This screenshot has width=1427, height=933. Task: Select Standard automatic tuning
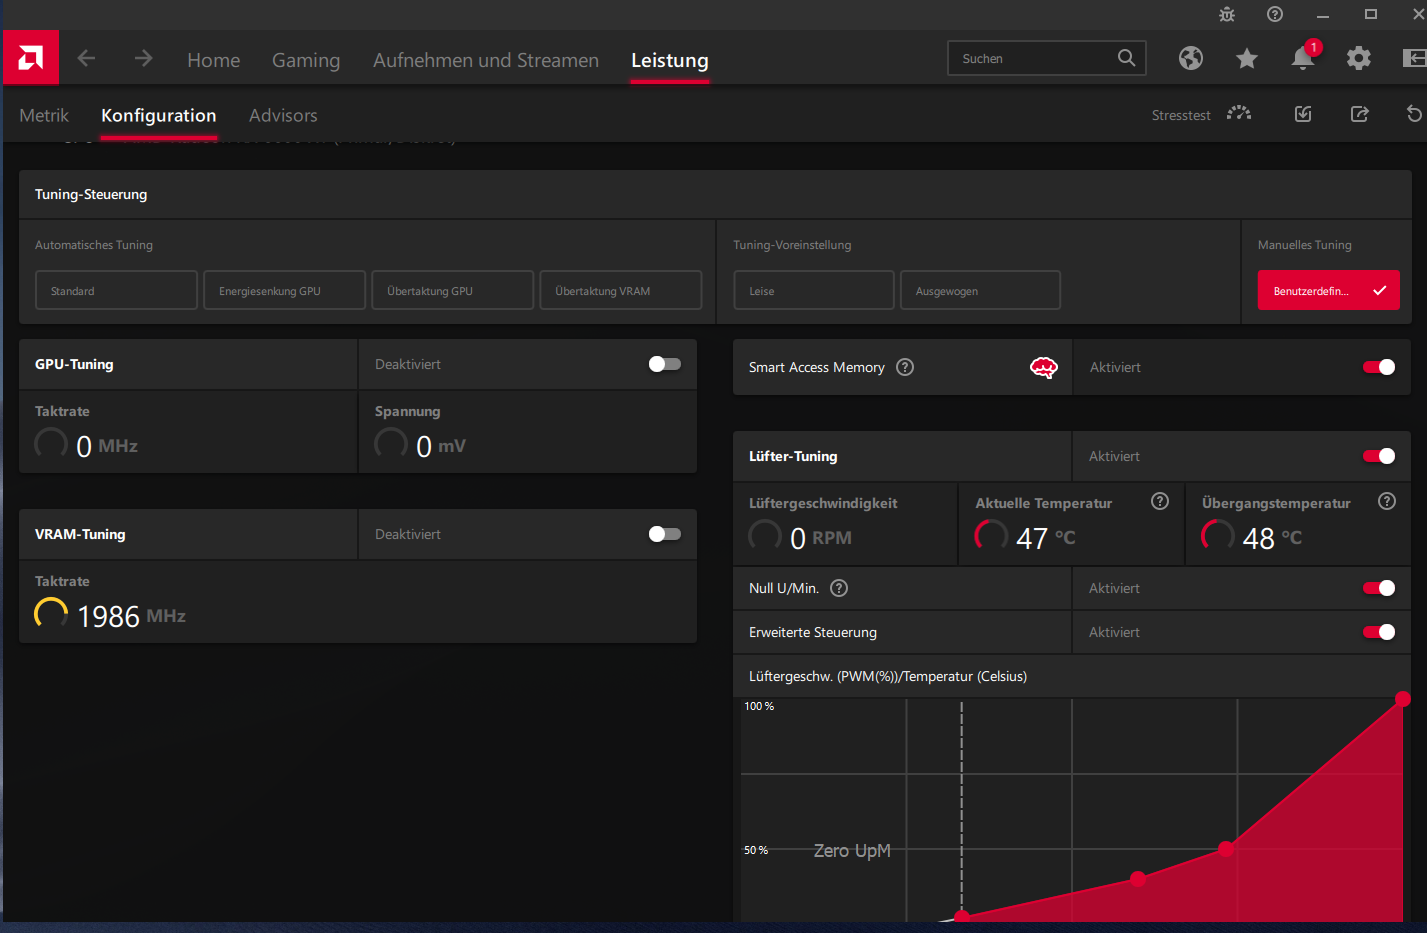116,290
